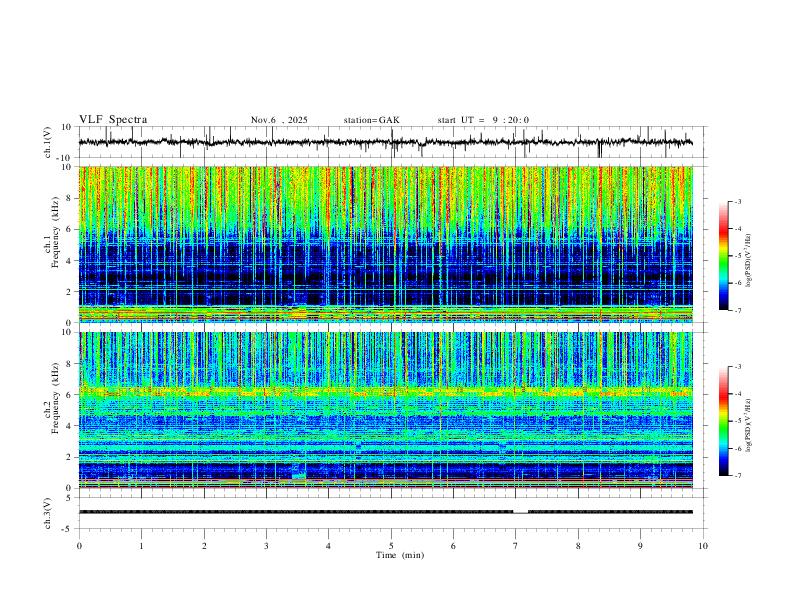This screenshot has width=792, height=612.
Task: Click the "ch.3(V)" axis label
Action: coord(48,513)
